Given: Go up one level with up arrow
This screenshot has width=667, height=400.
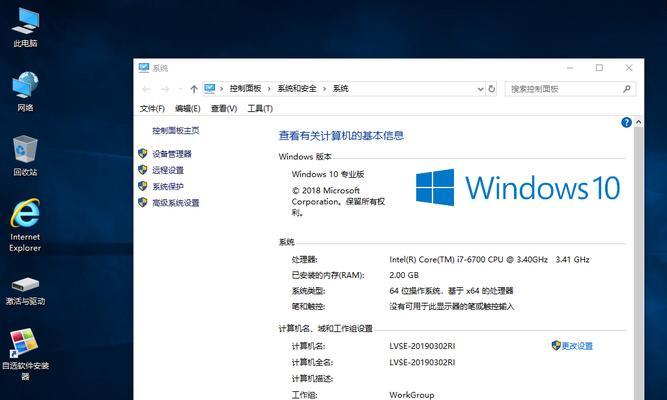Looking at the screenshot, I should (194, 89).
